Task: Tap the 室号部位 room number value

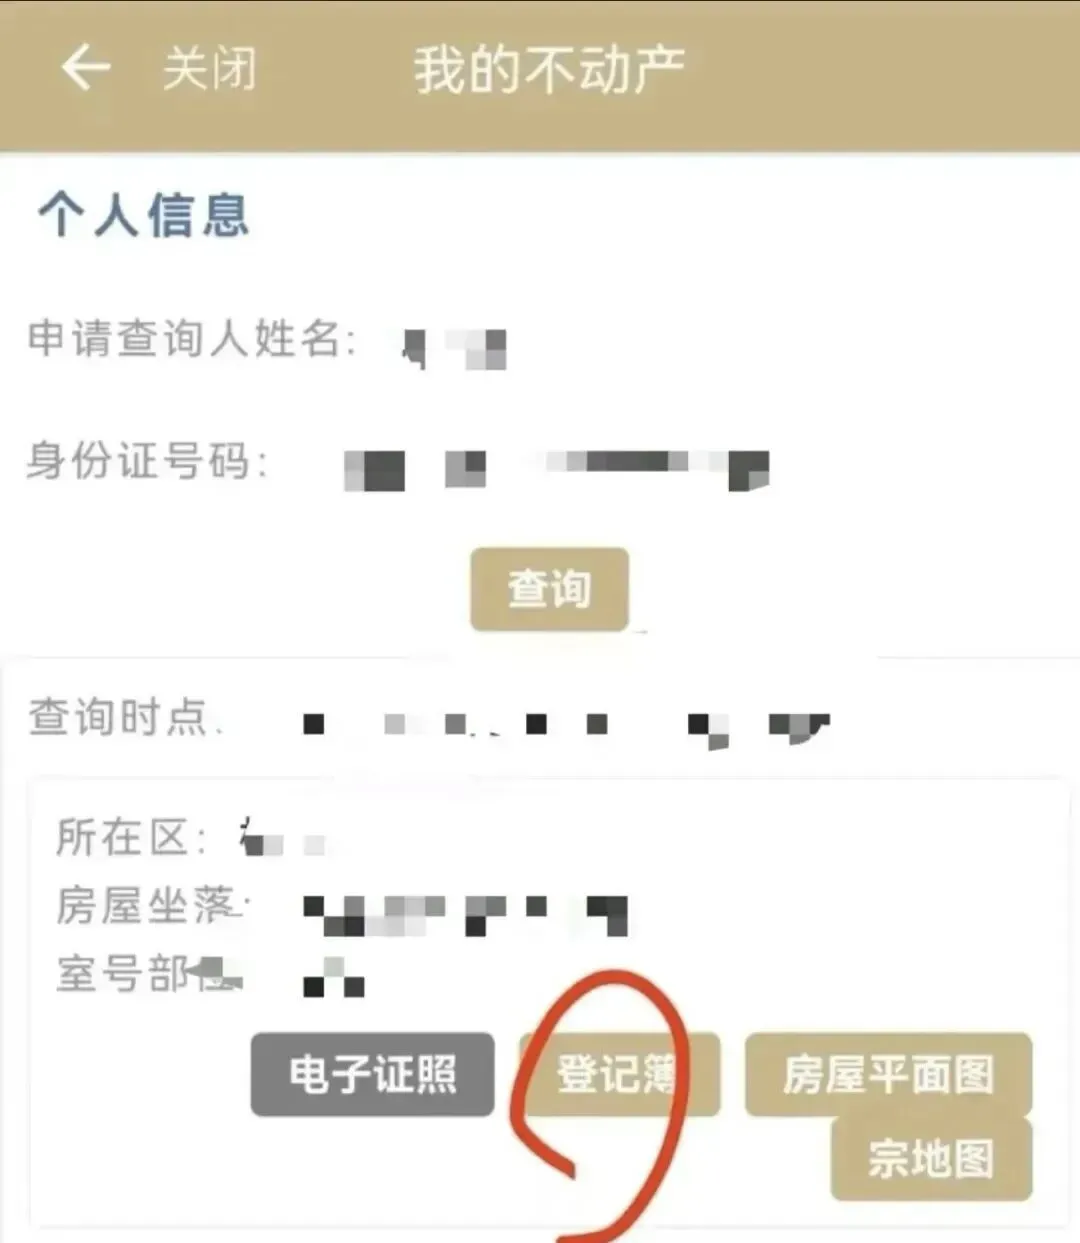Action: point(334,978)
